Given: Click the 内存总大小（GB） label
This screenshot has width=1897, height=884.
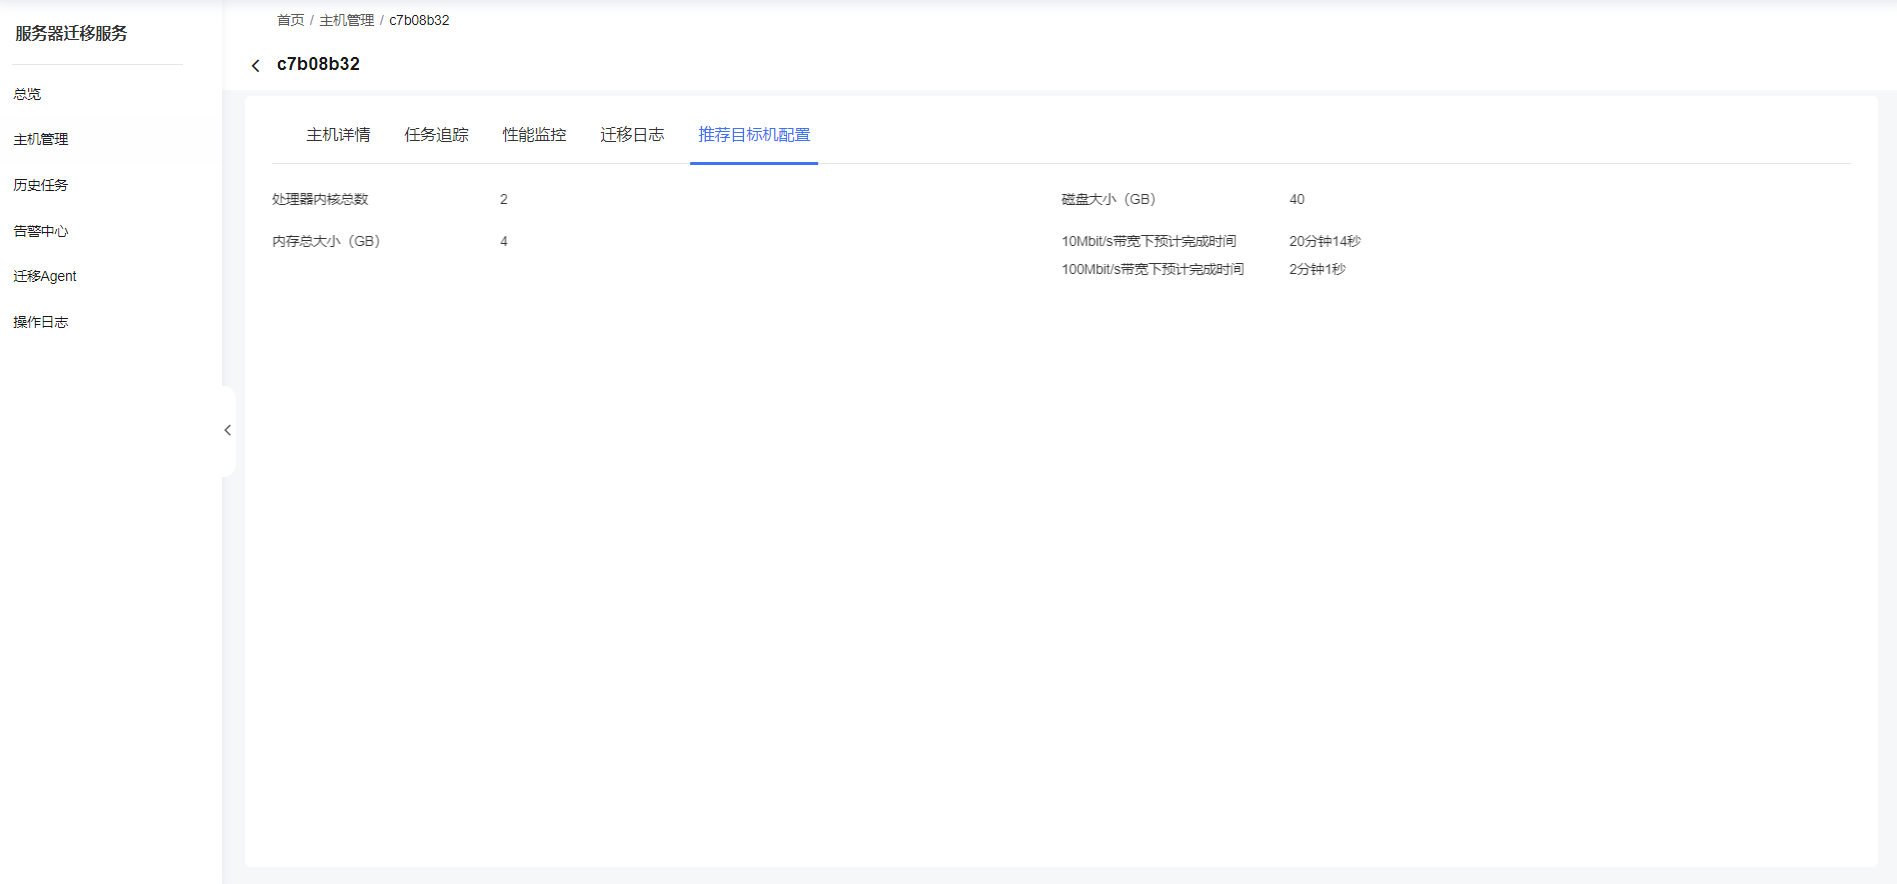Looking at the screenshot, I should tap(326, 241).
